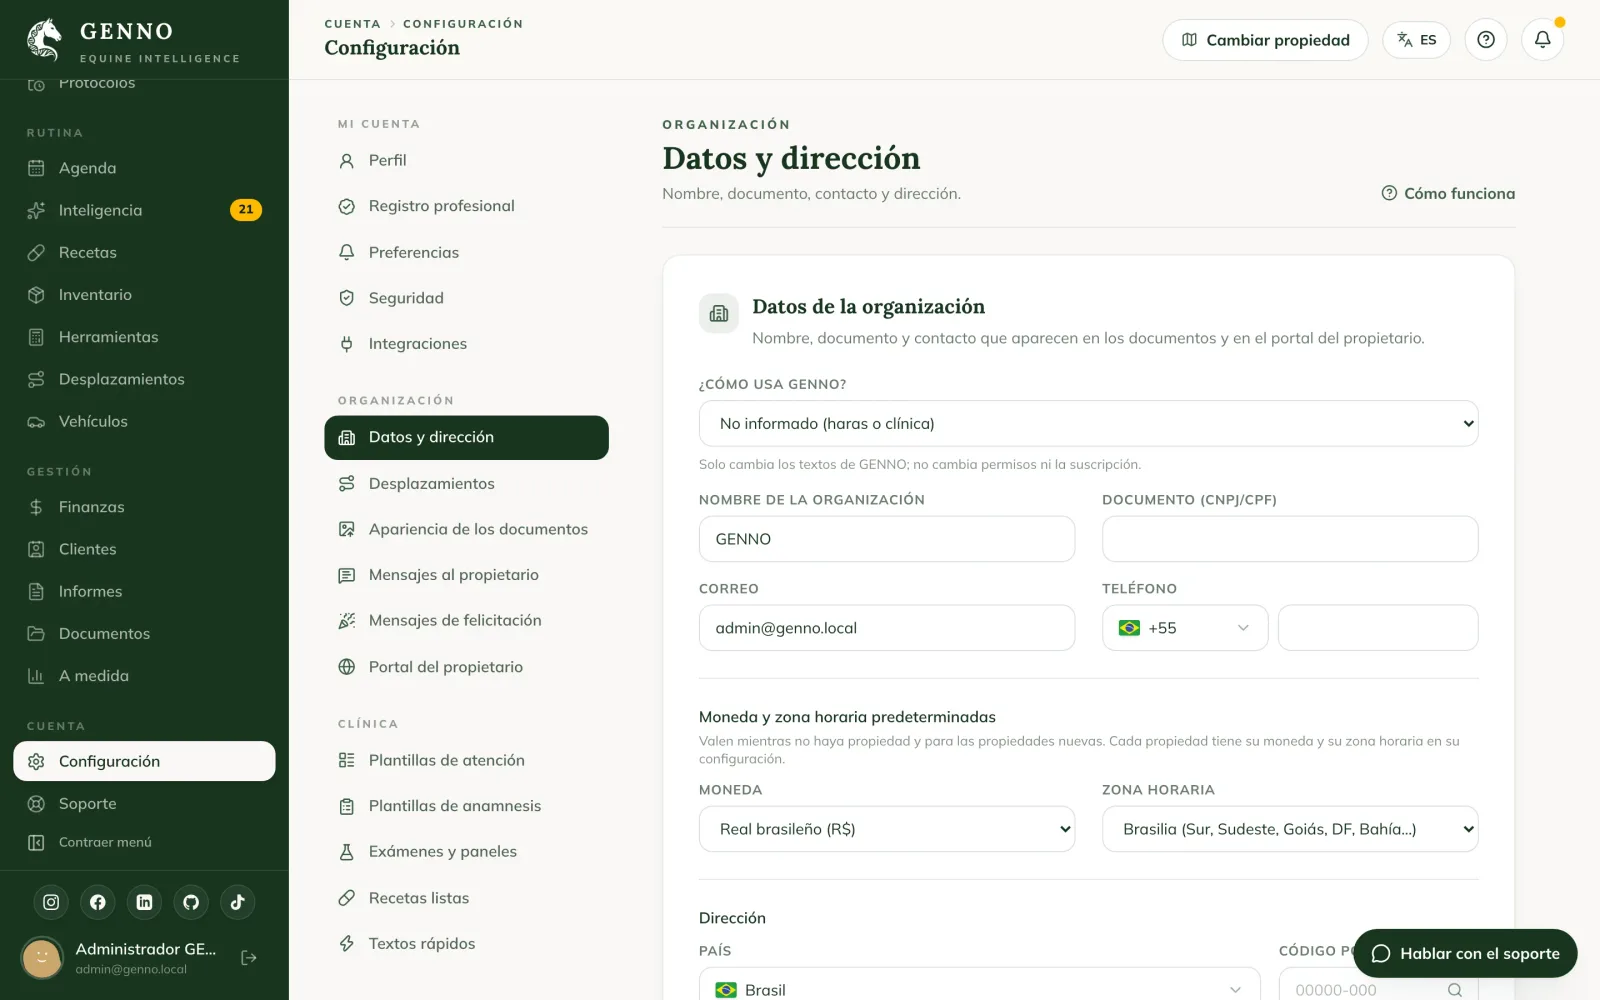Open Inventario section
1600x1000 pixels.
click(144, 295)
